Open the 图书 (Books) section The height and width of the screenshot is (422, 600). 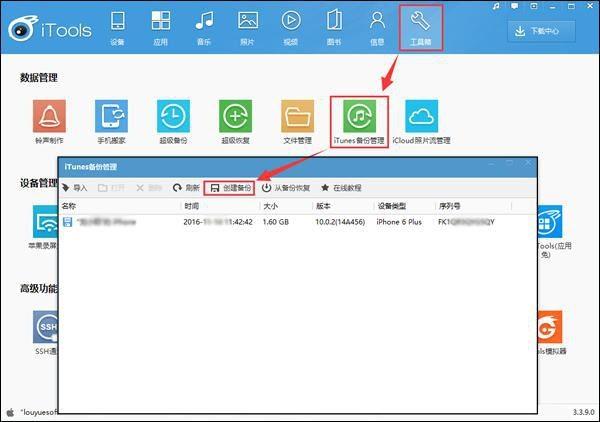[x=334, y=29]
